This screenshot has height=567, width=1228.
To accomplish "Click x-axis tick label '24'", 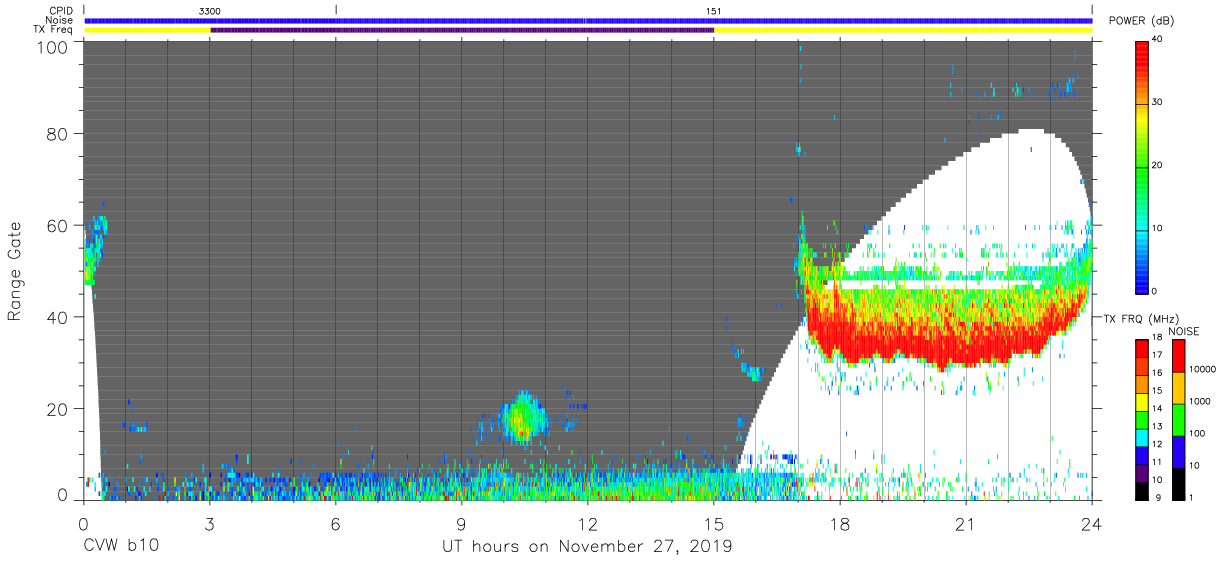I will click(x=1092, y=522).
